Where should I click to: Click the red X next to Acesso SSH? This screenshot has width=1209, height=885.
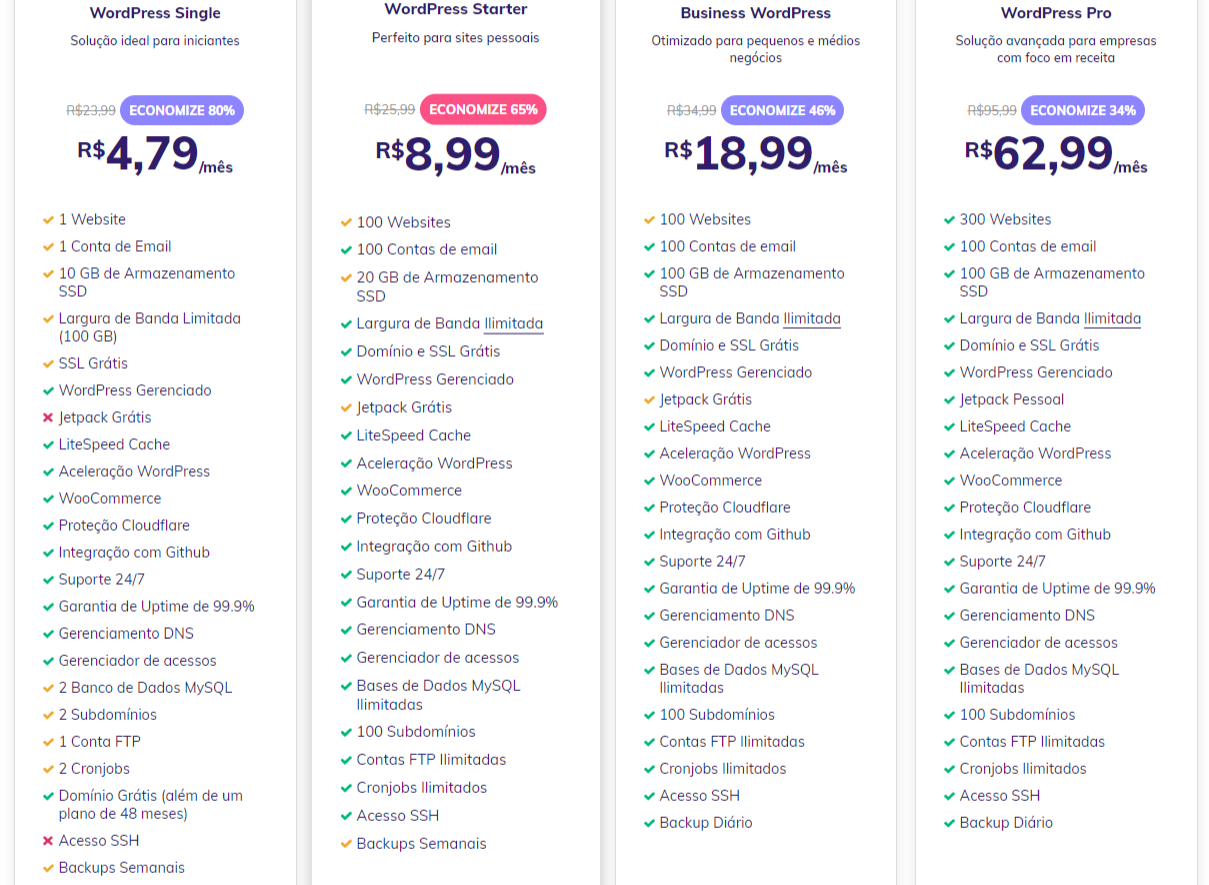pos(48,841)
